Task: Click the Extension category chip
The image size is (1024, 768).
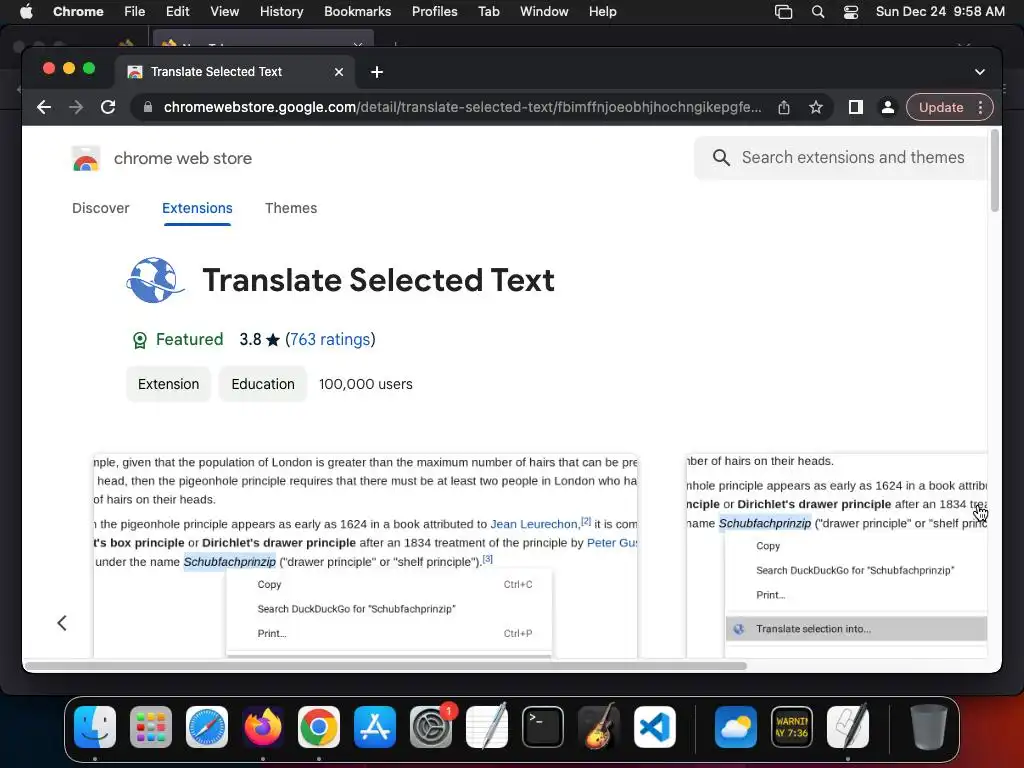Action: 168,384
